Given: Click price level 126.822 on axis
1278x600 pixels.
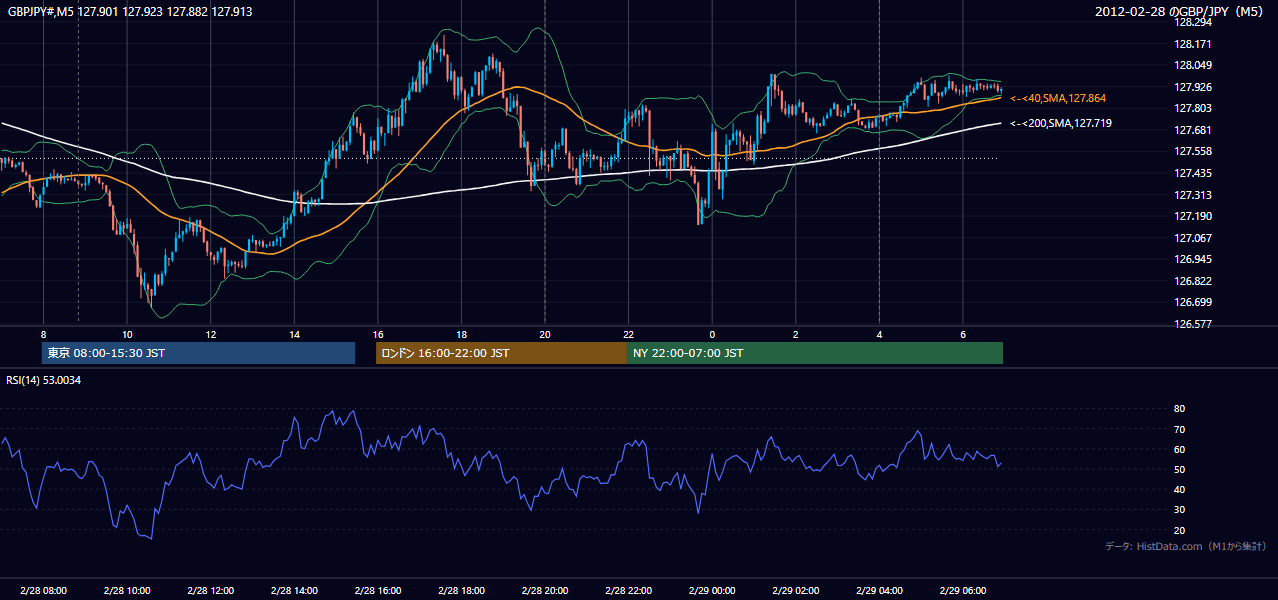Looking at the screenshot, I should click(x=1193, y=281).
